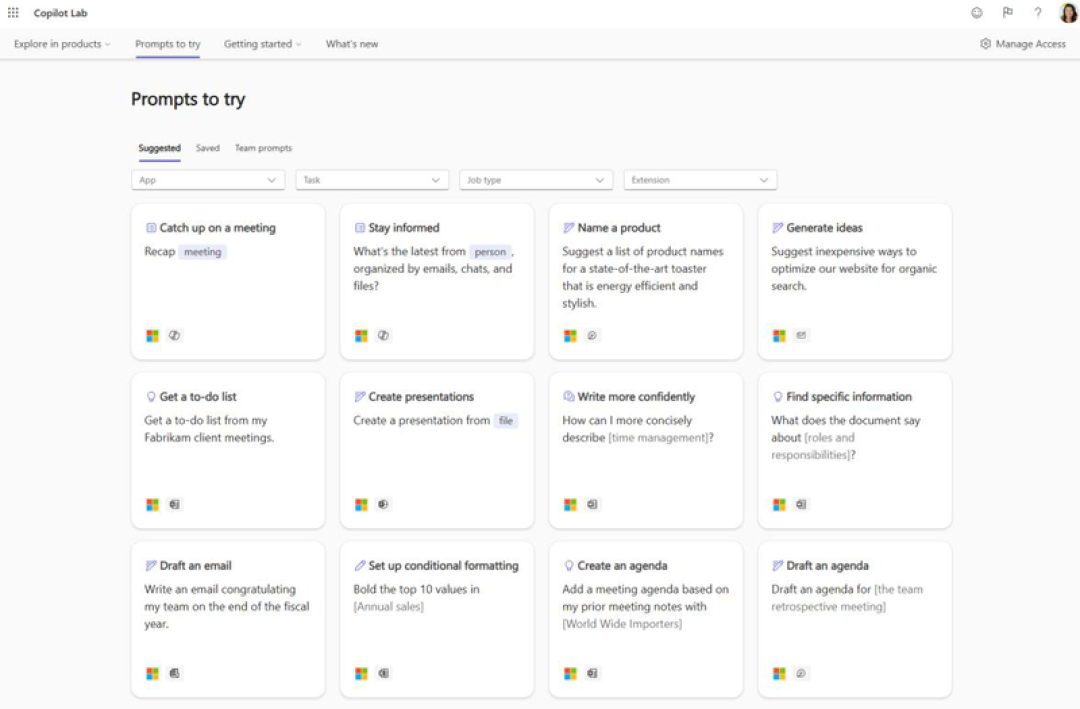Image resolution: width=1080 pixels, height=709 pixels.
Task: Open the Extension filter dropdown
Action: (x=700, y=180)
